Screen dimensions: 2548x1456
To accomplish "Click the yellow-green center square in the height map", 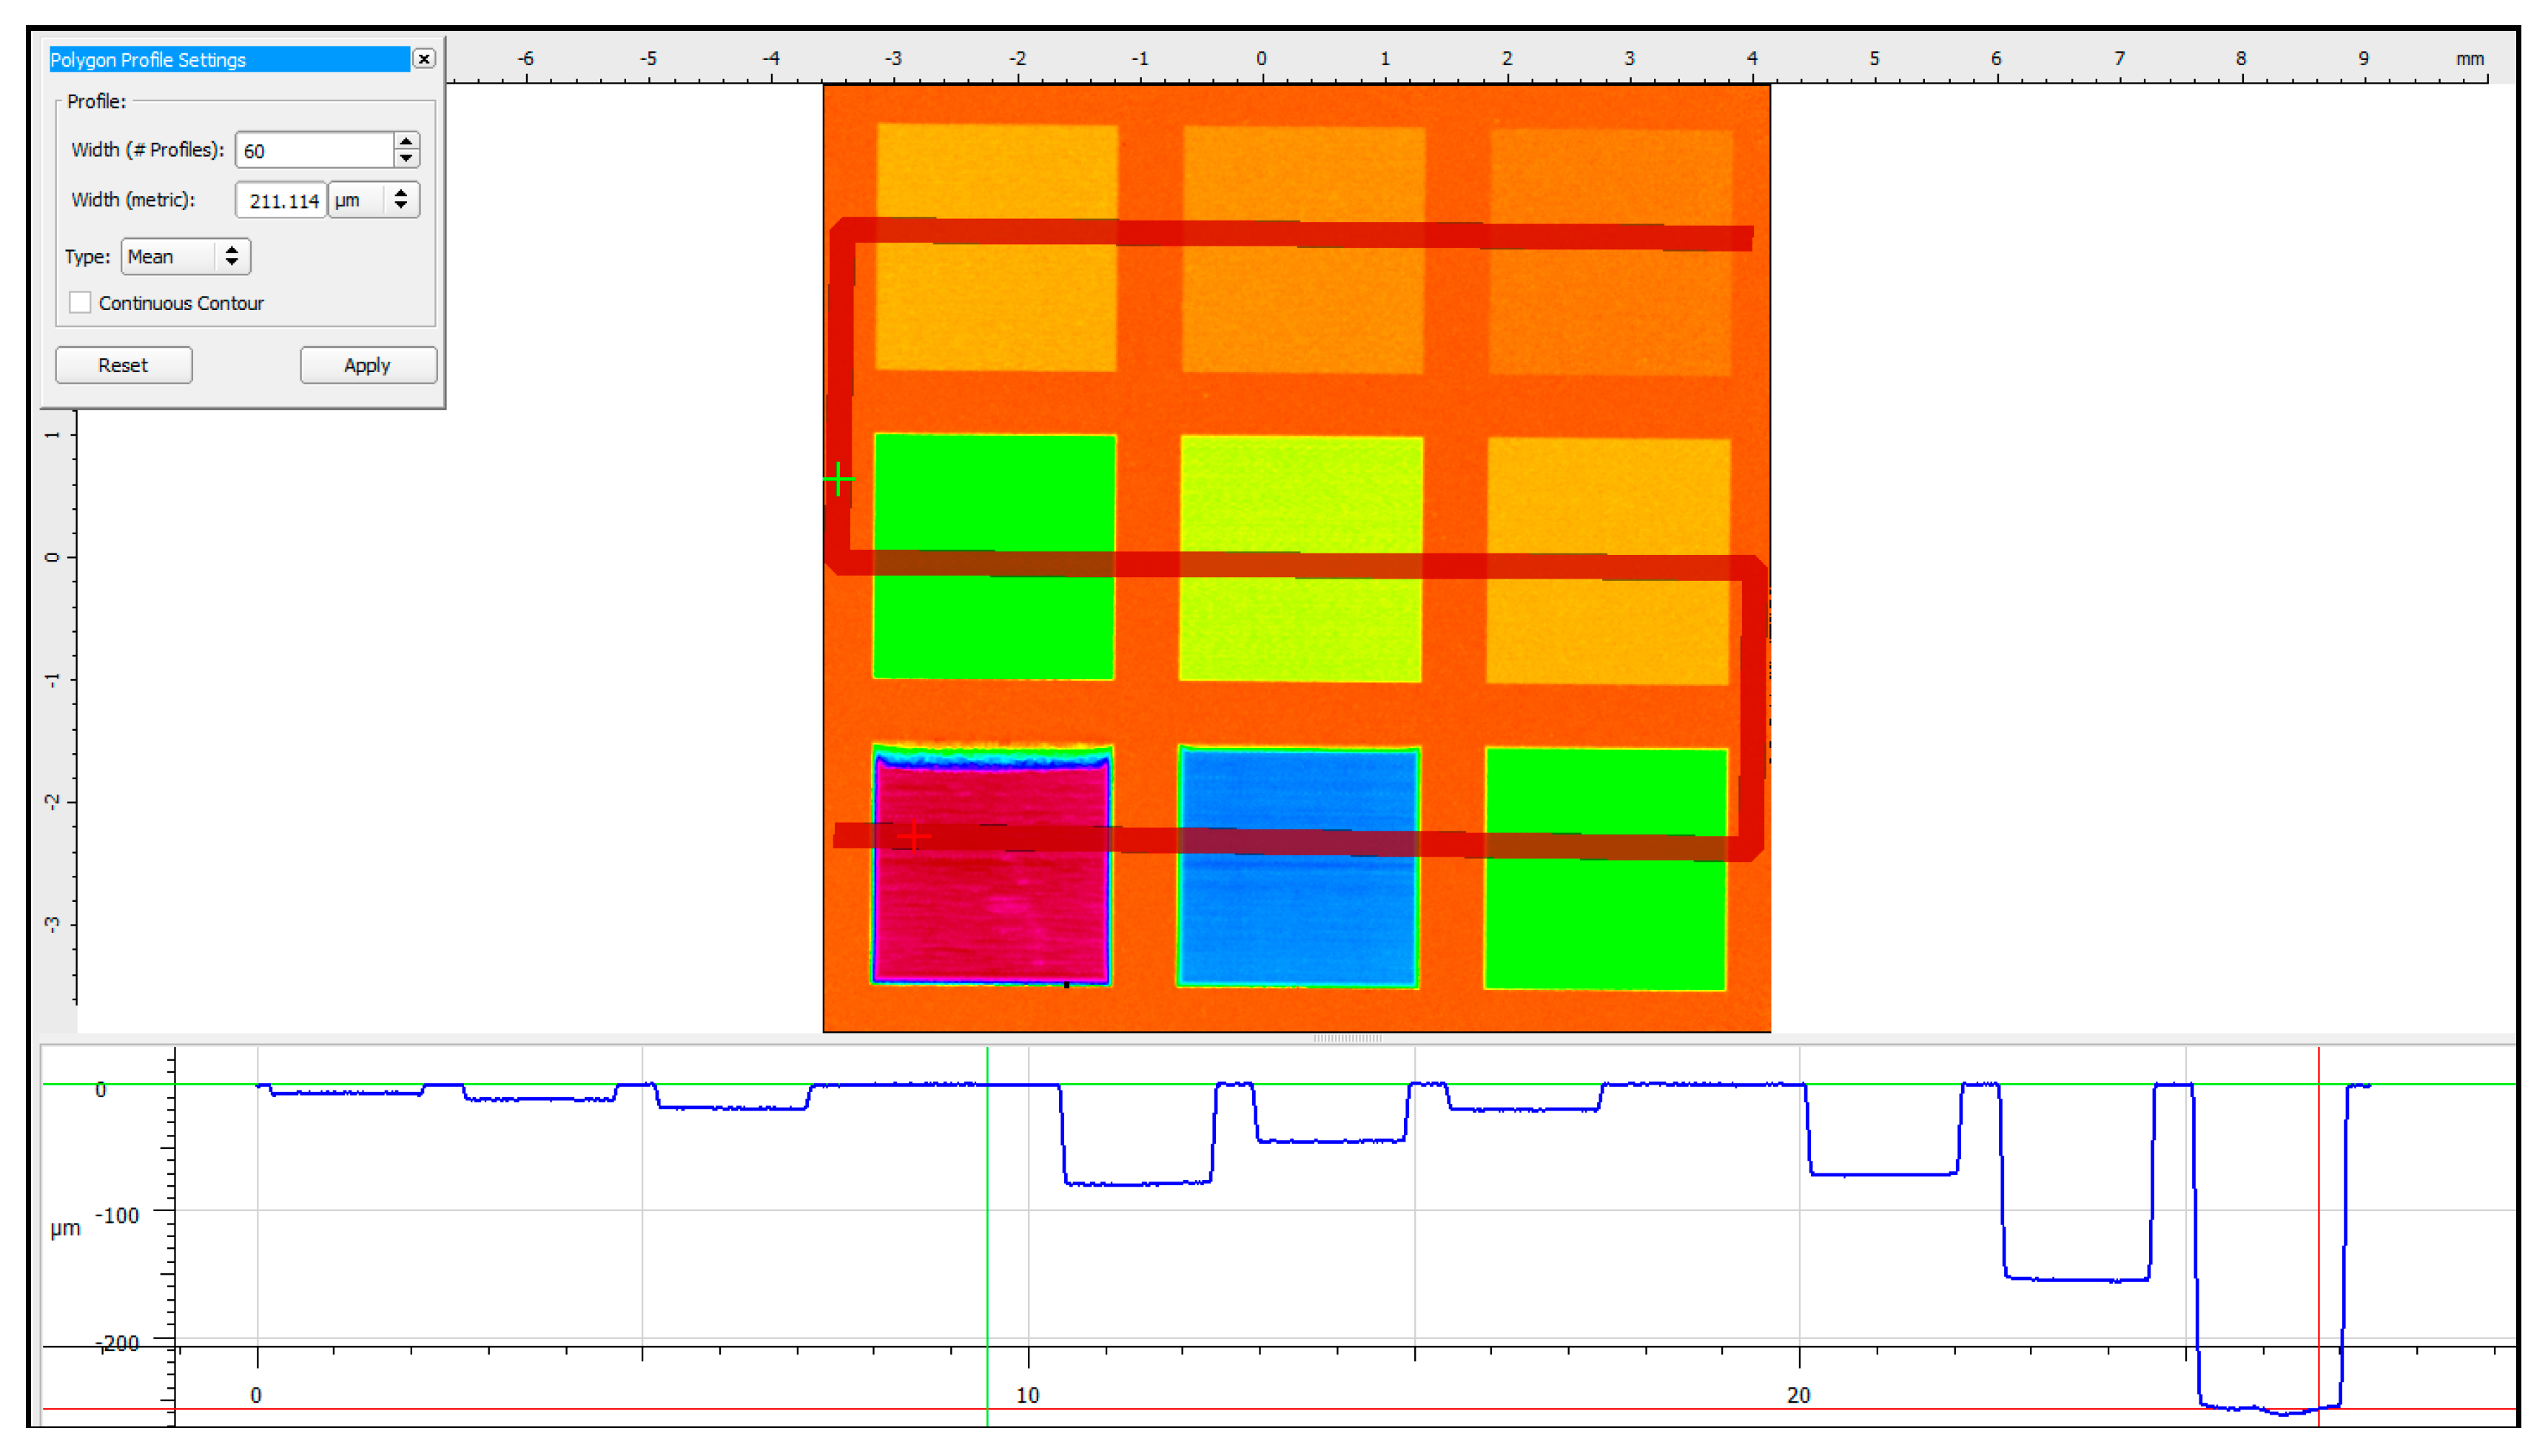I will pyautogui.click(x=1300, y=500).
